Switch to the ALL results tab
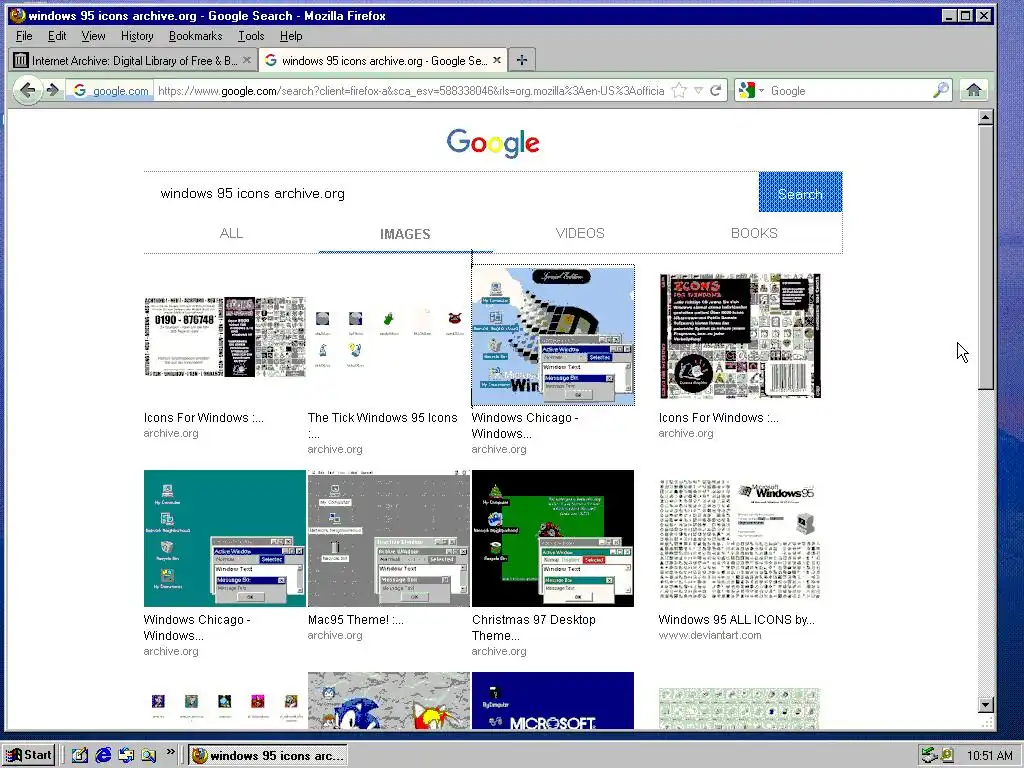This screenshot has height=768, width=1024. [x=231, y=233]
